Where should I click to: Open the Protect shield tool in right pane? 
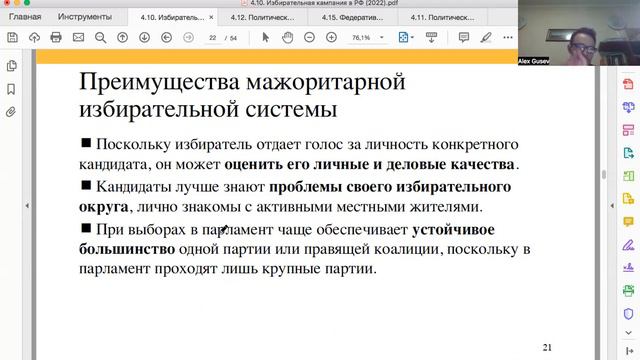628,313
